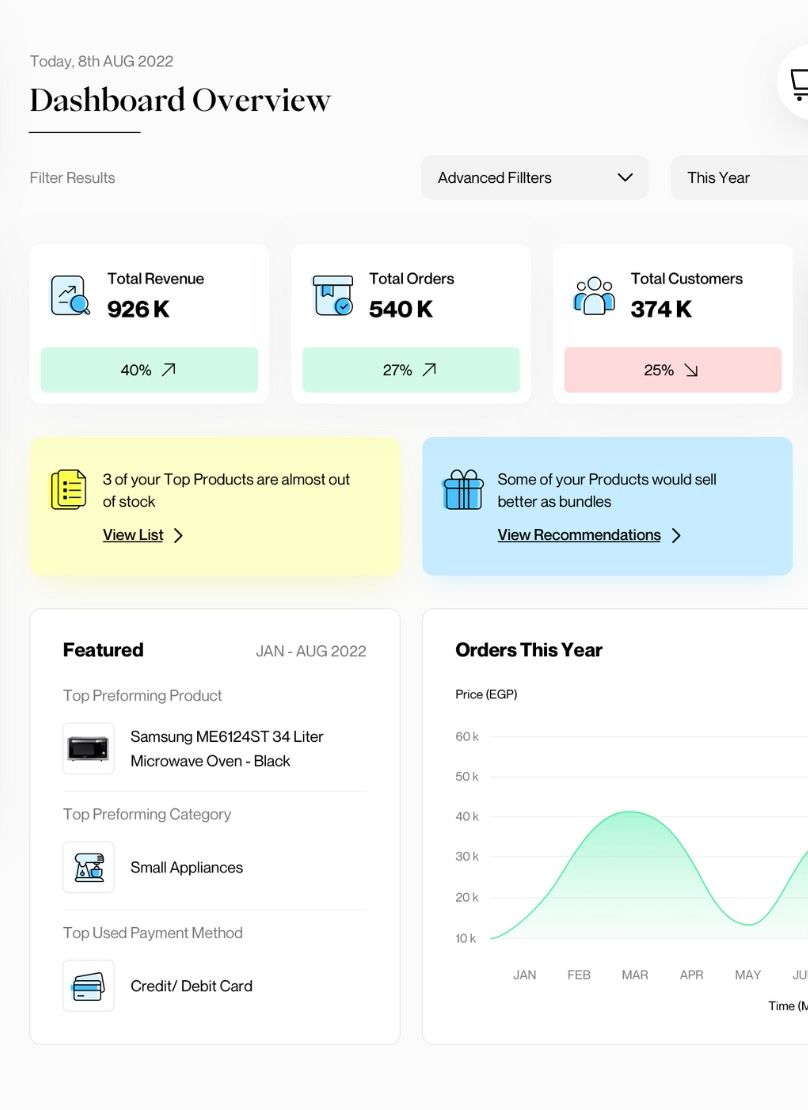Click the 40% revenue growth badge
The height and width of the screenshot is (1110, 808).
(x=149, y=370)
